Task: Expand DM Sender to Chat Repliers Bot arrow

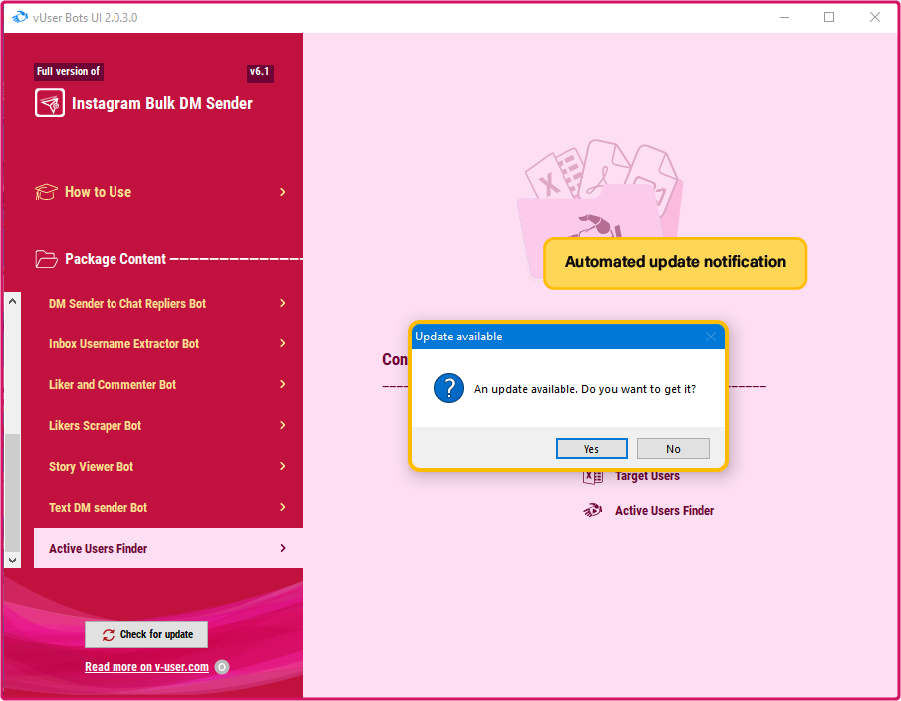Action: click(283, 303)
